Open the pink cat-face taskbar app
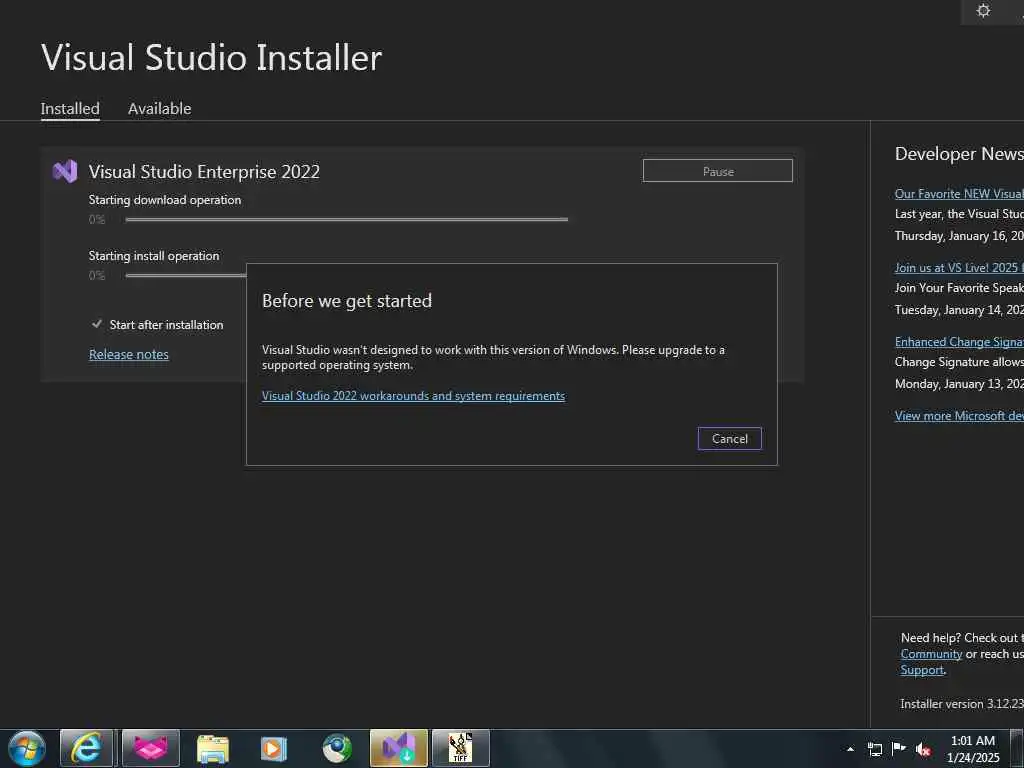Screen dimensions: 1024x768 [150, 748]
